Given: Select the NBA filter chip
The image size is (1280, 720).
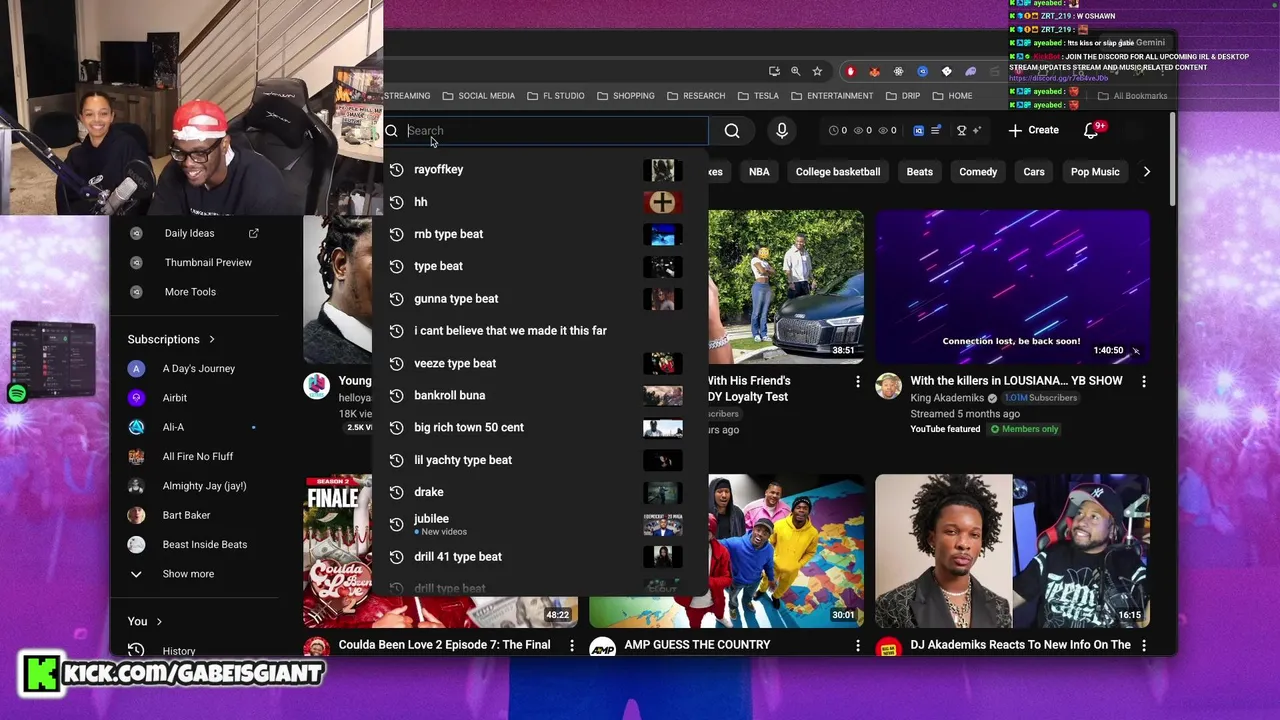Looking at the screenshot, I should 759,172.
